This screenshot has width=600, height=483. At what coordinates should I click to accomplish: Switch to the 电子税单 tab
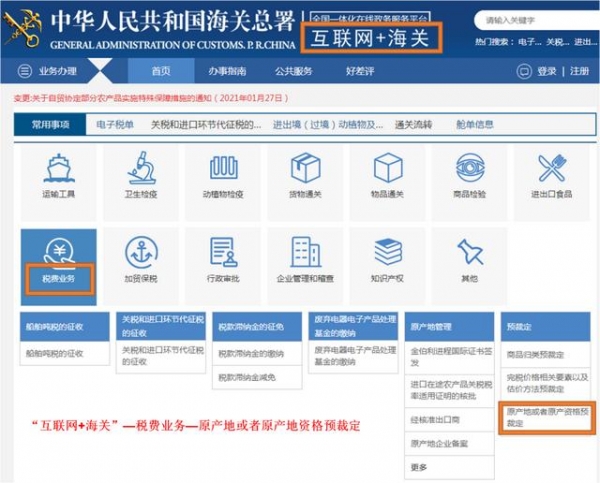pyautogui.click(x=113, y=125)
